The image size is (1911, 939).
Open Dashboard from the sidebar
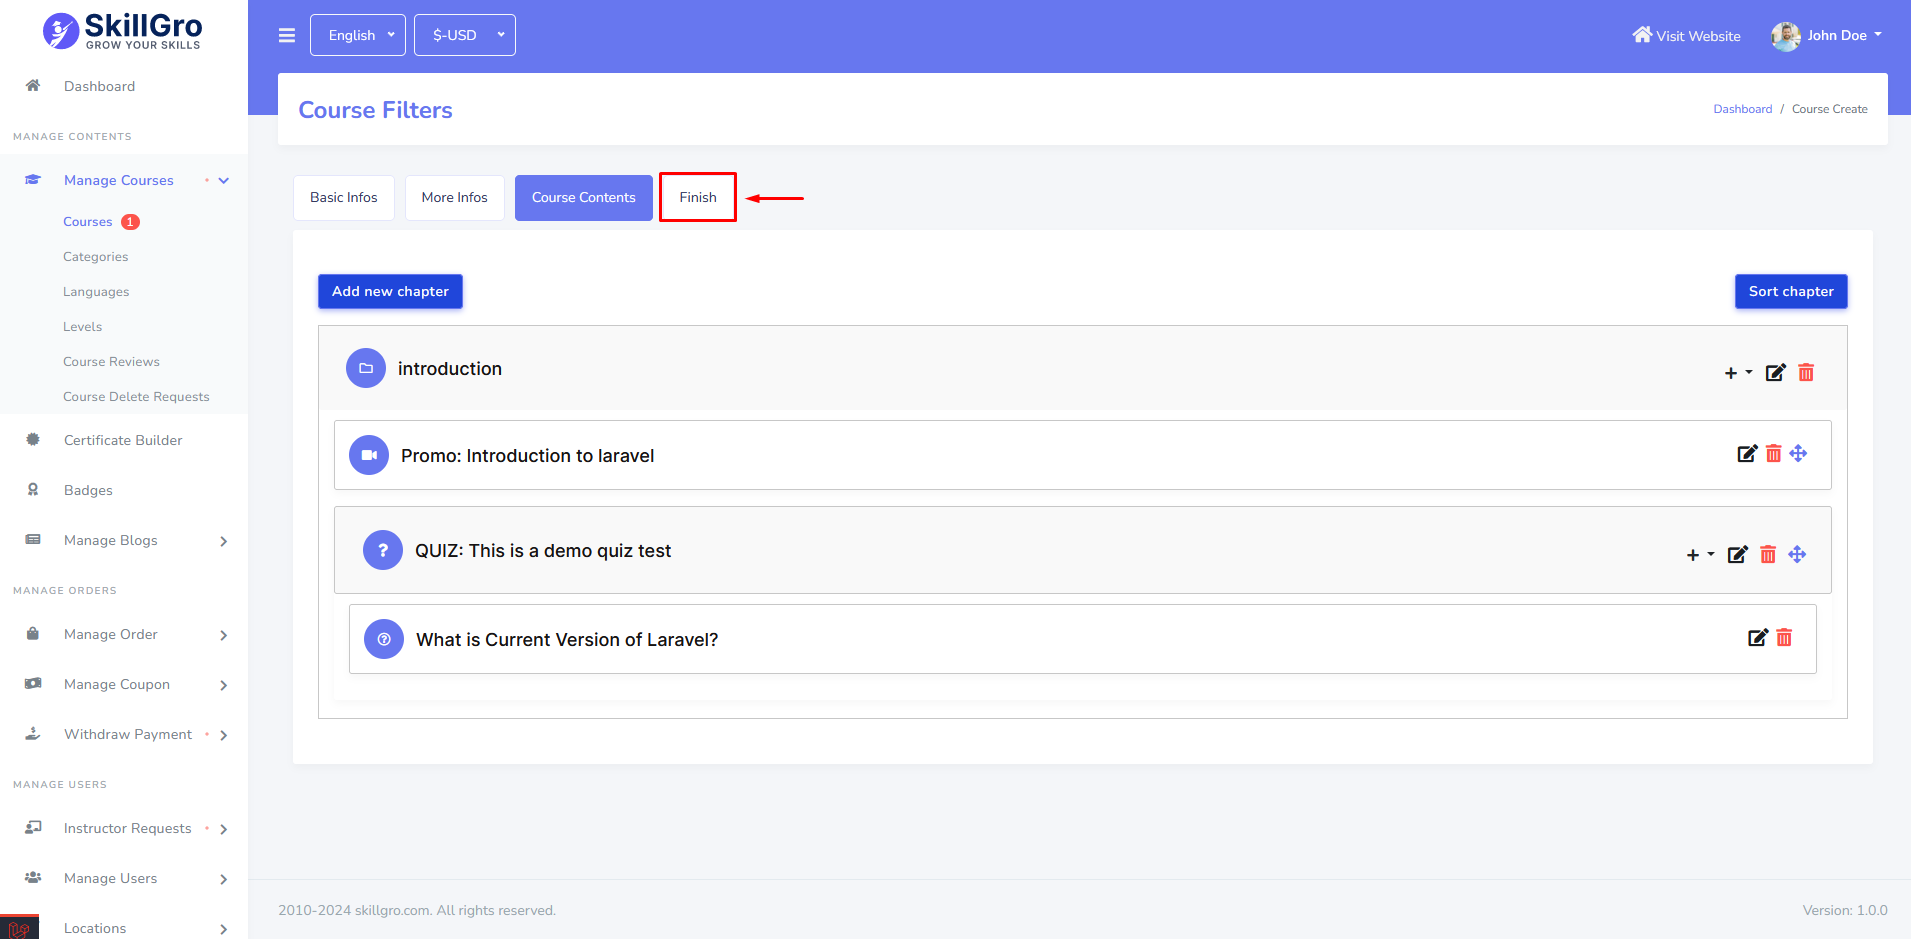click(99, 86)
